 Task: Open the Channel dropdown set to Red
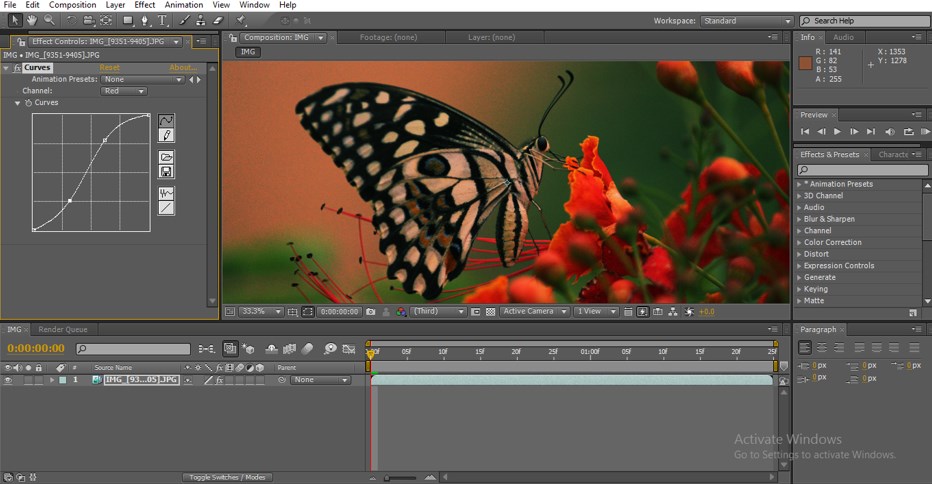click(x=125, y=91)
